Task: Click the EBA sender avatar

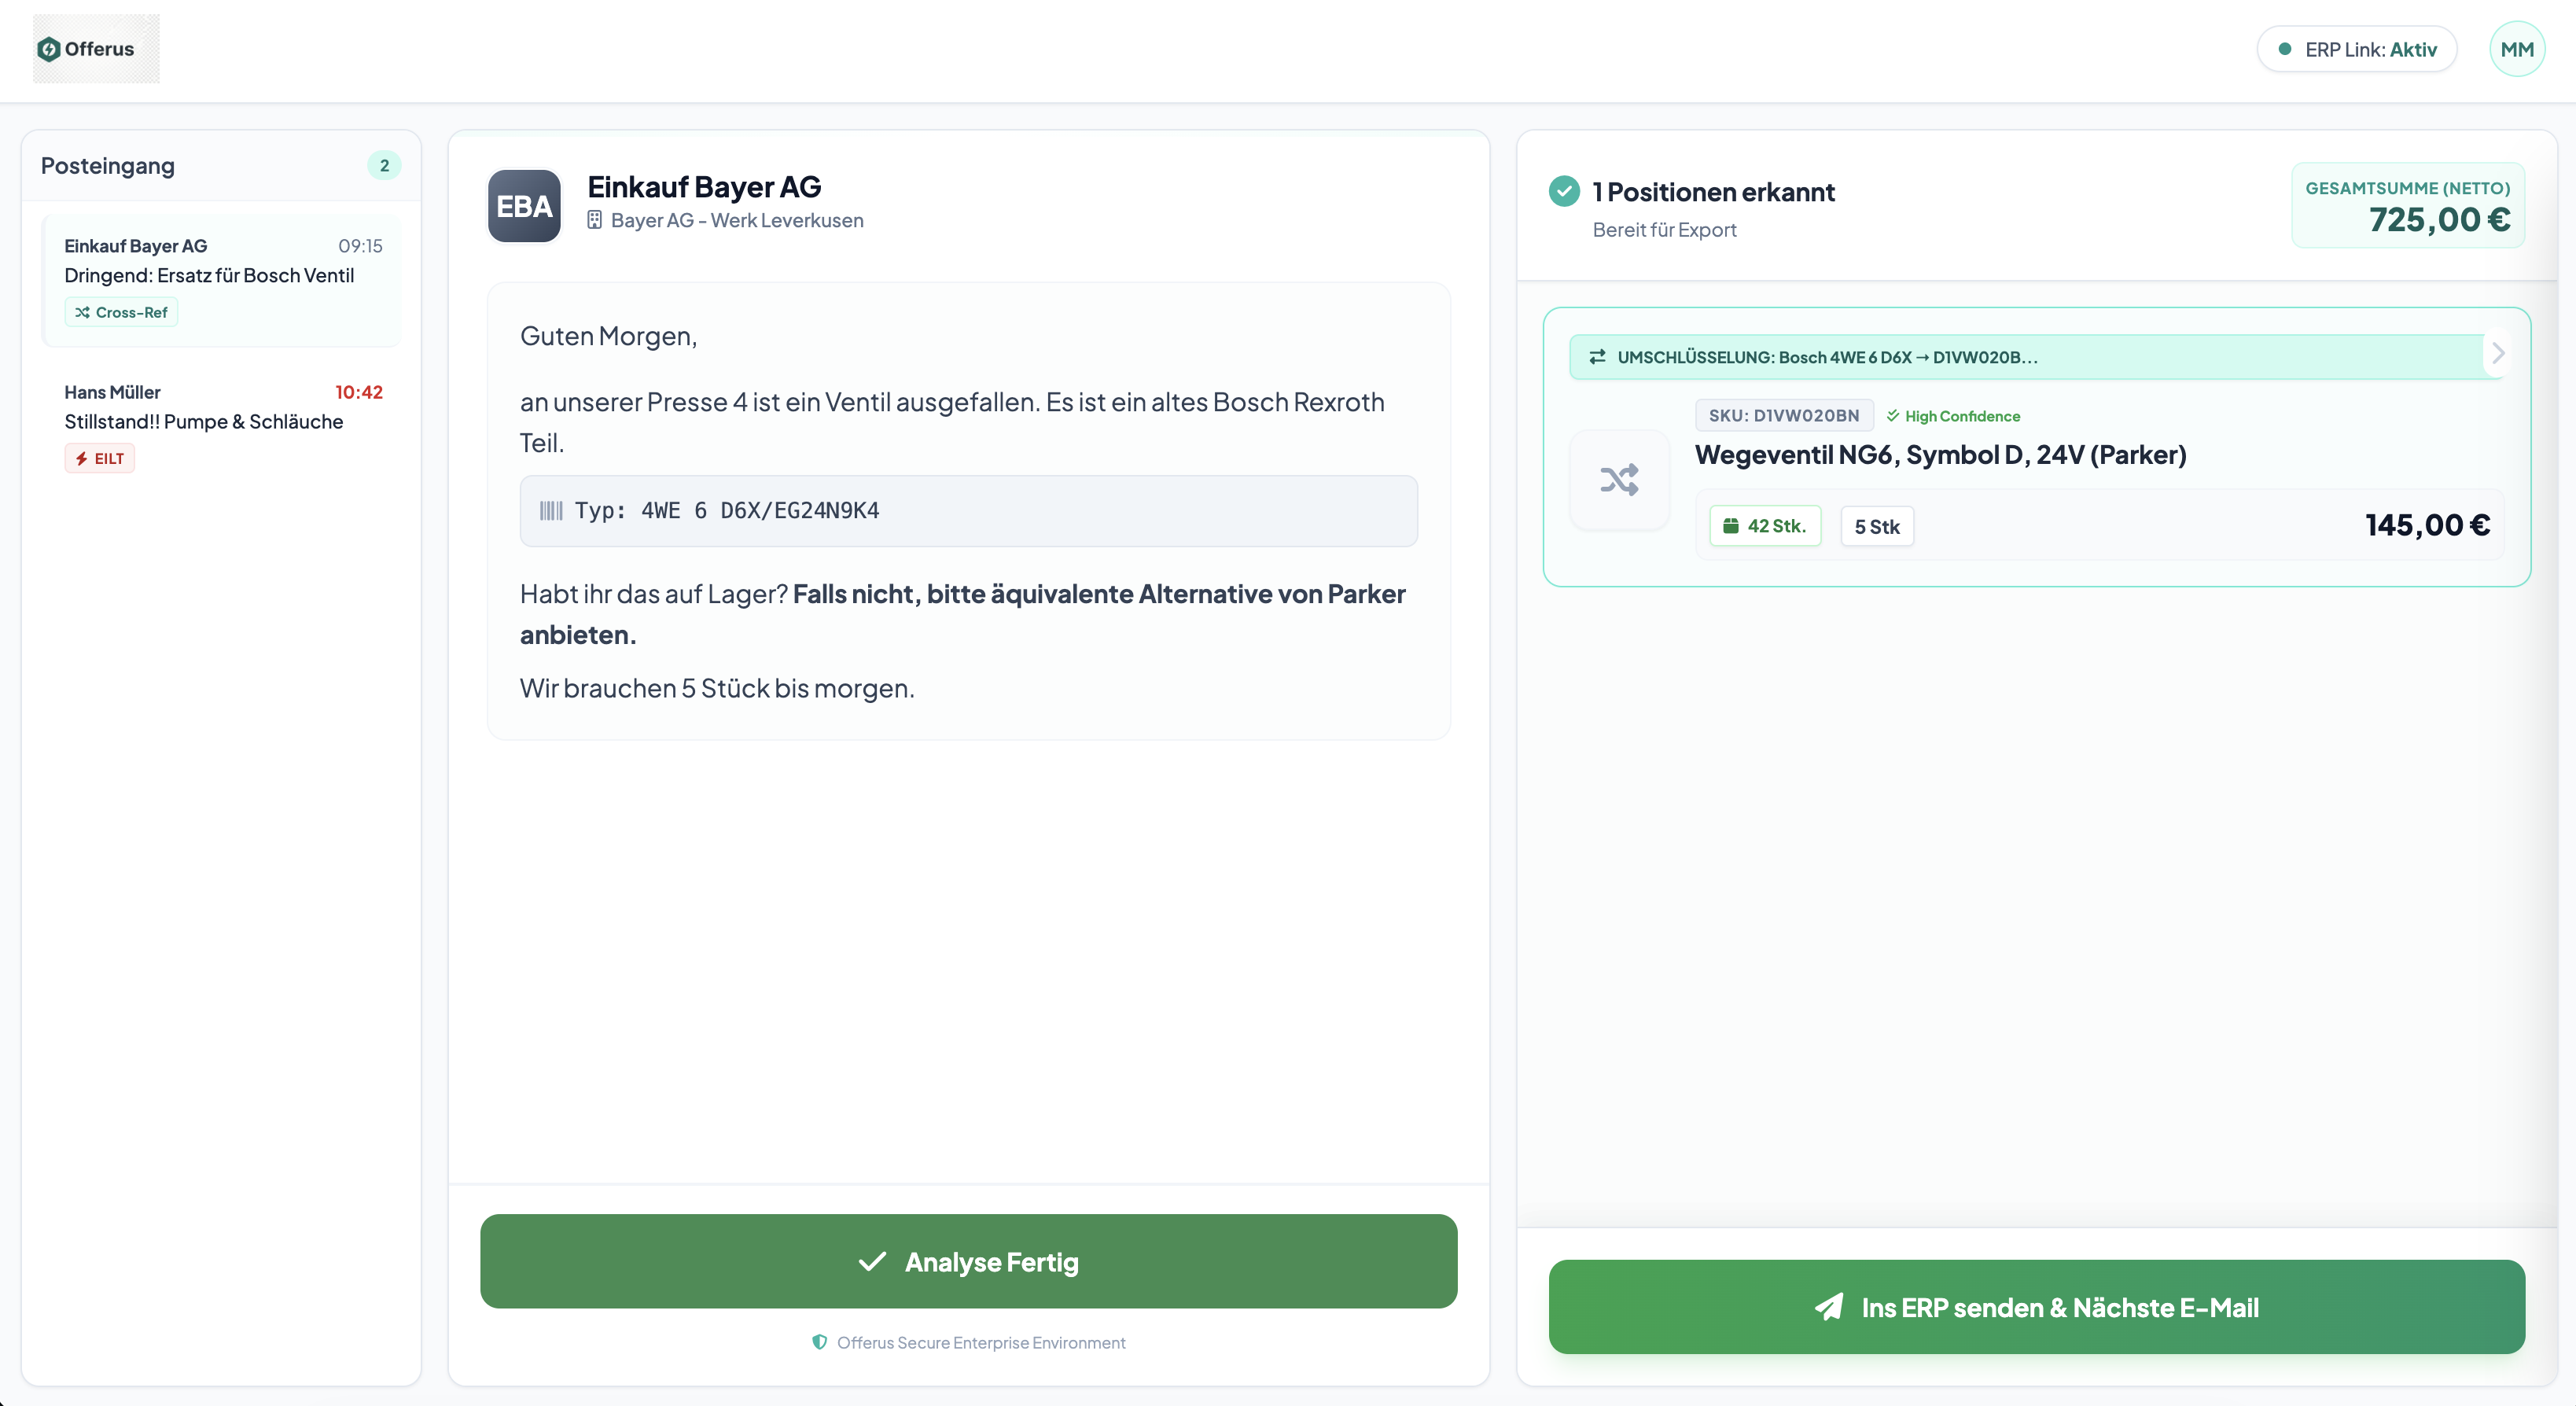Action: click(x=524, y=206)
